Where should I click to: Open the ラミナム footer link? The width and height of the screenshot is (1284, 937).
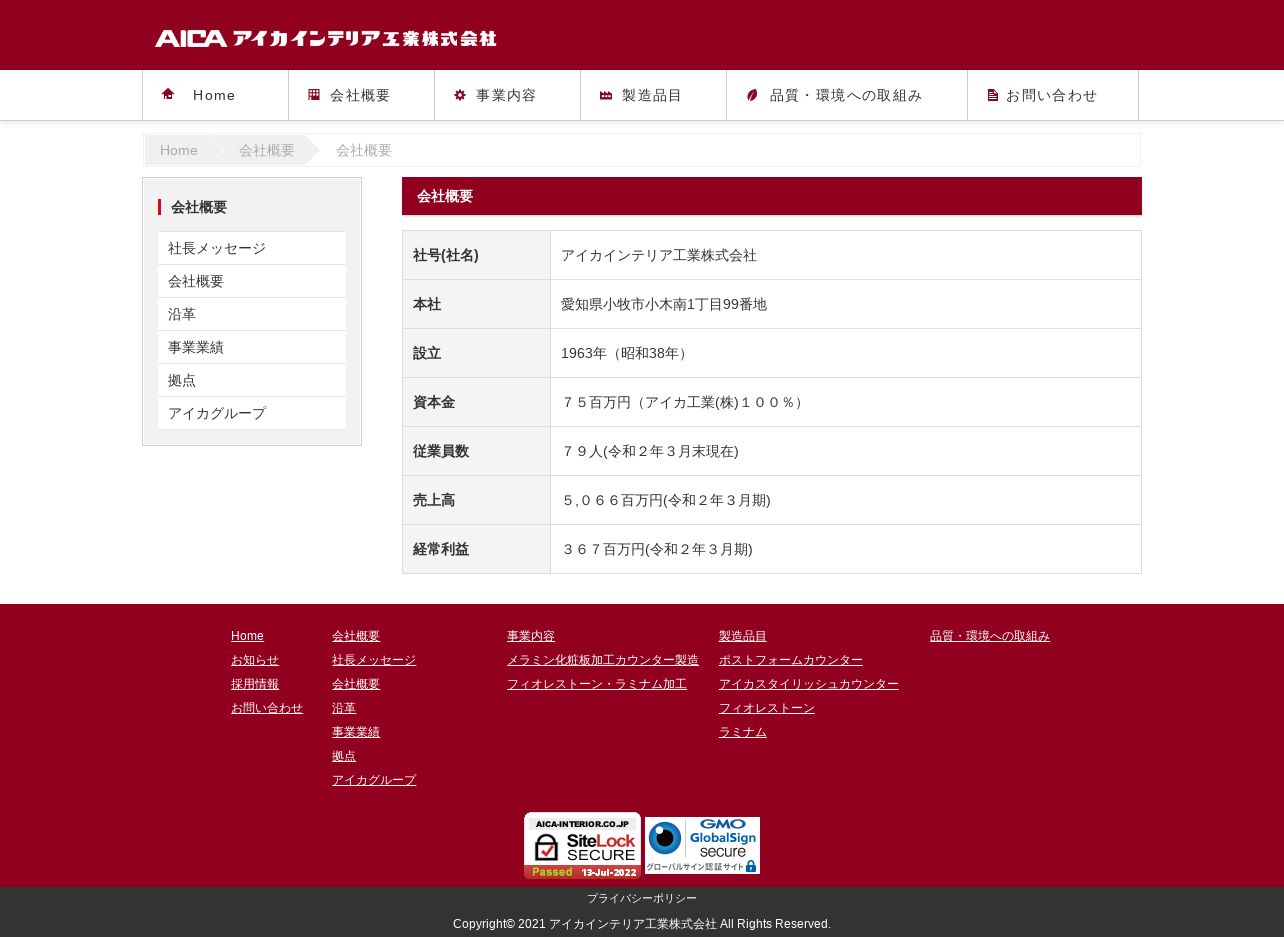[743, 732]
